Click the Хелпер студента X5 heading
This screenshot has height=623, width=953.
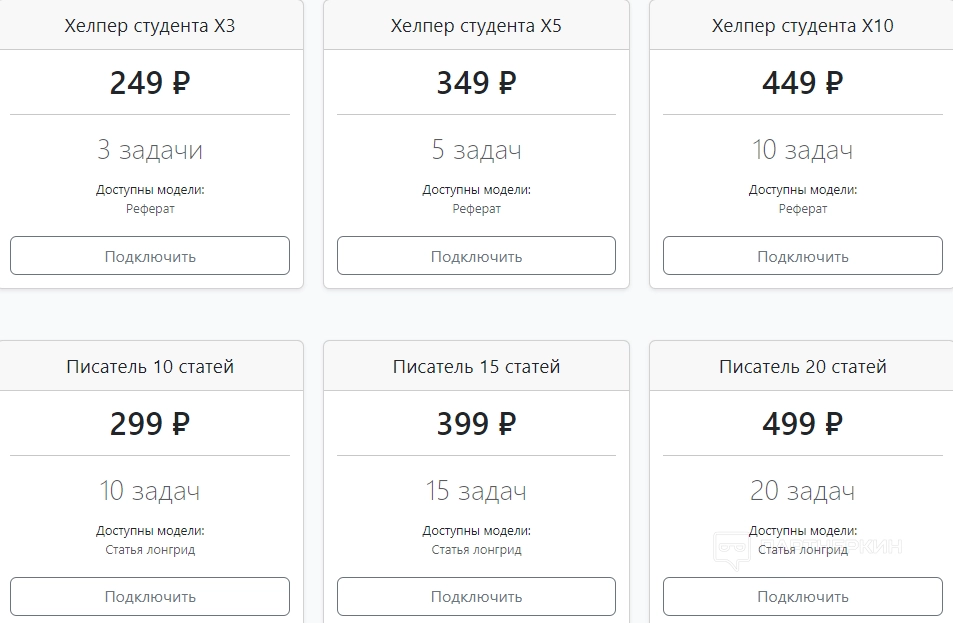tap(476, 26)
